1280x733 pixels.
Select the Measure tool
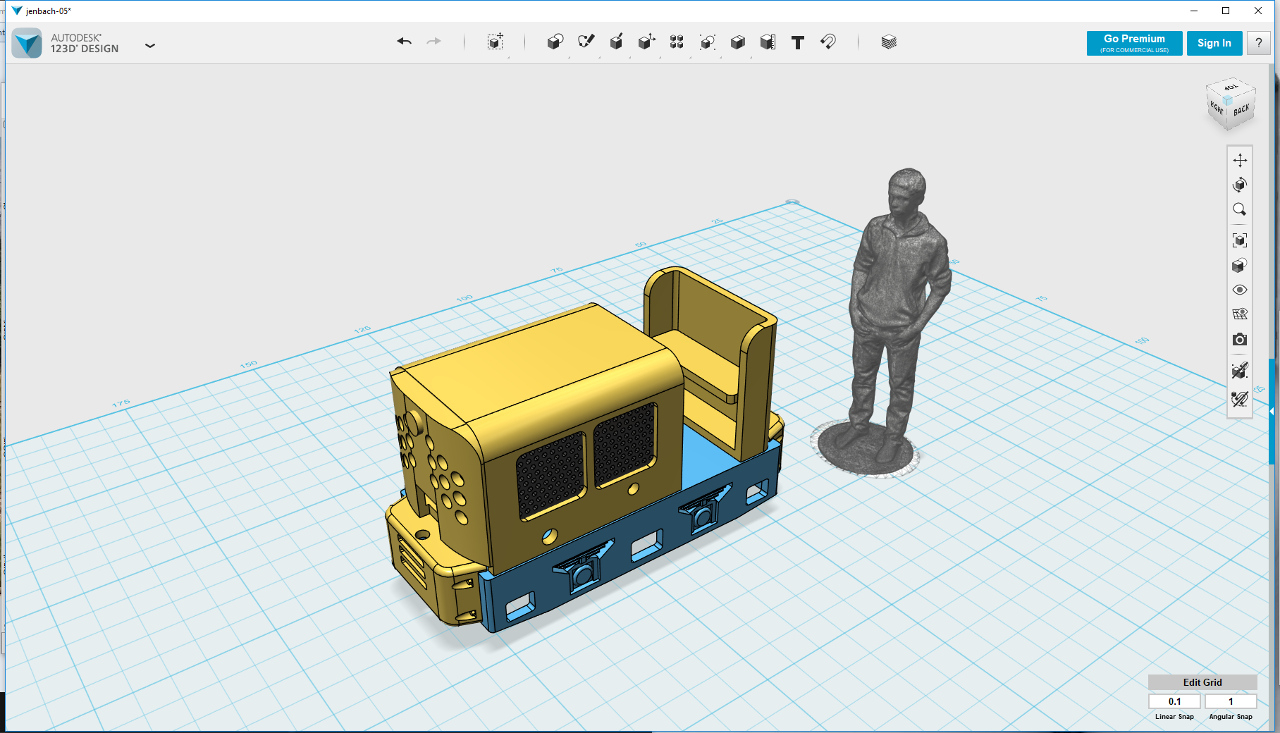768,42
